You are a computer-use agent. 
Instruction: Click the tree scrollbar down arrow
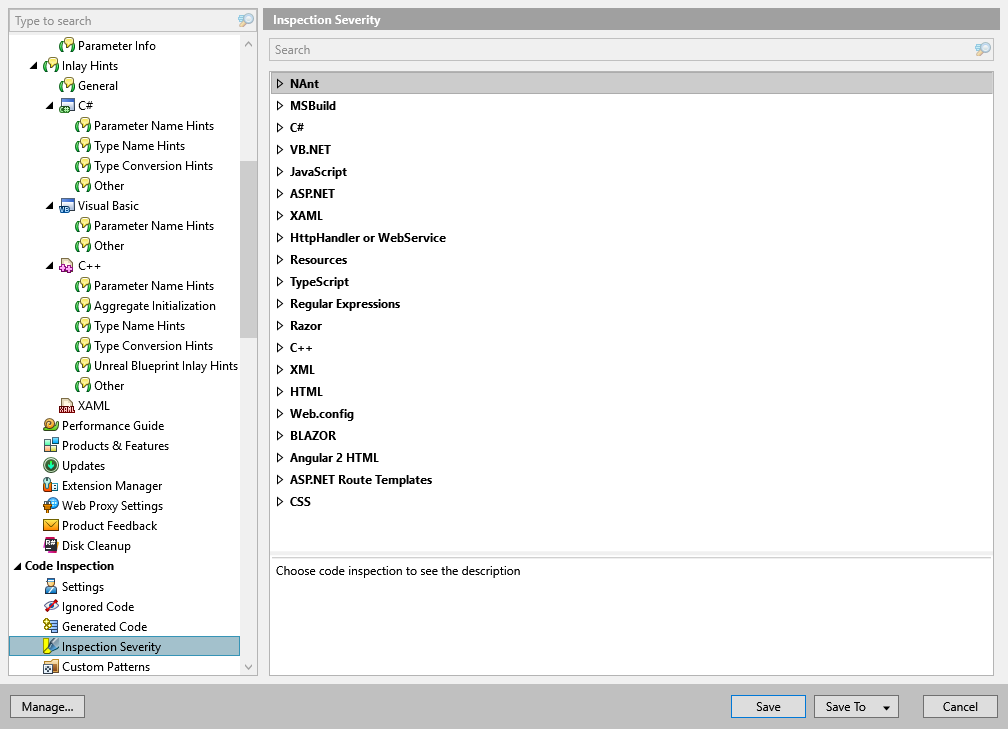[249, 667]
